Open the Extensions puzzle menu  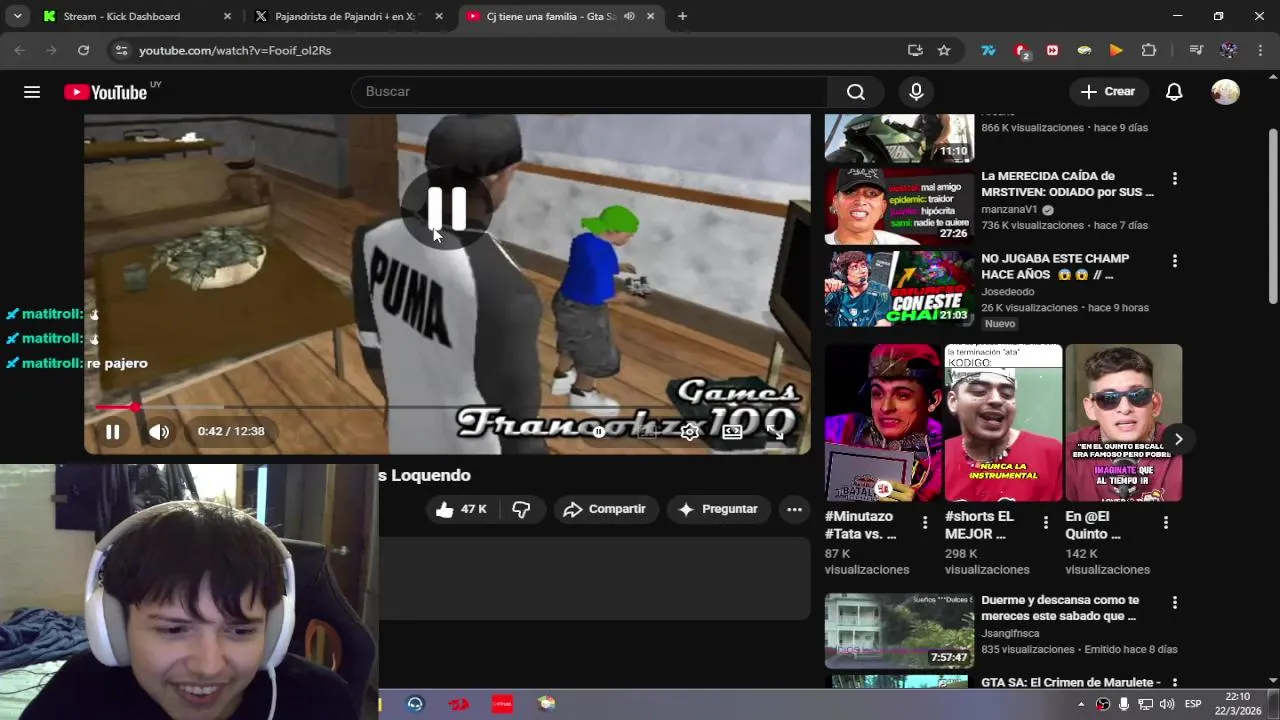tap(1149, 50)
